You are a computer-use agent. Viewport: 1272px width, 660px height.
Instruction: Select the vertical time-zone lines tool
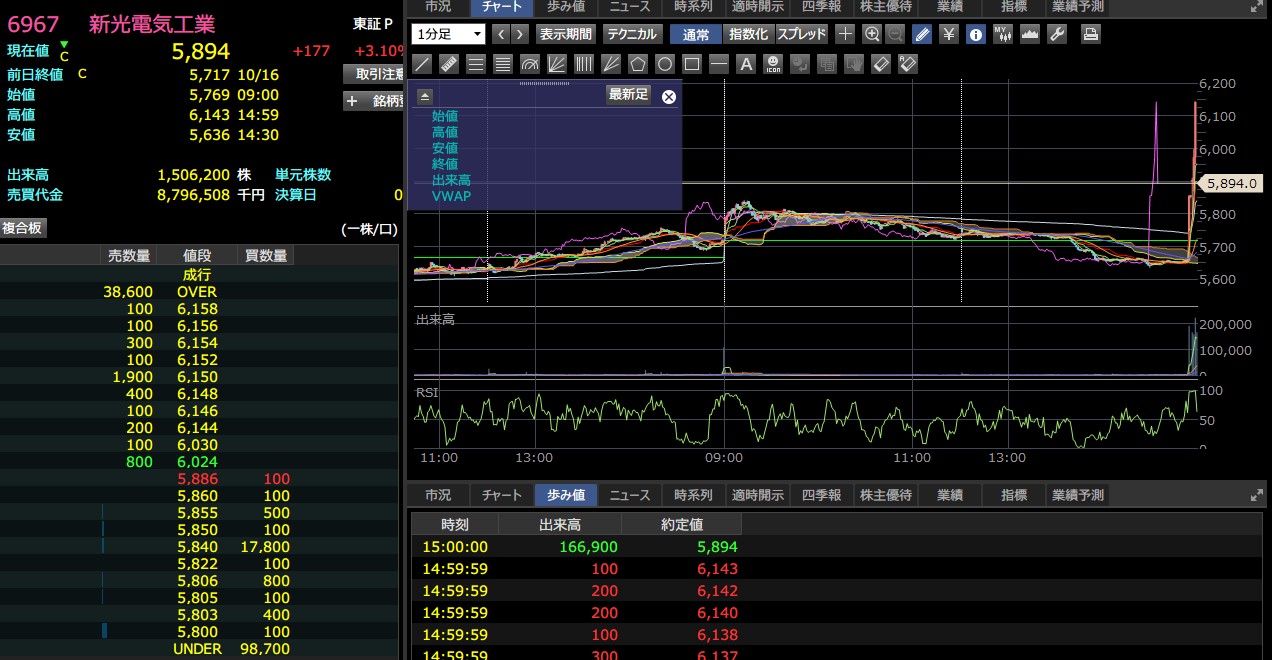[584, 64]
